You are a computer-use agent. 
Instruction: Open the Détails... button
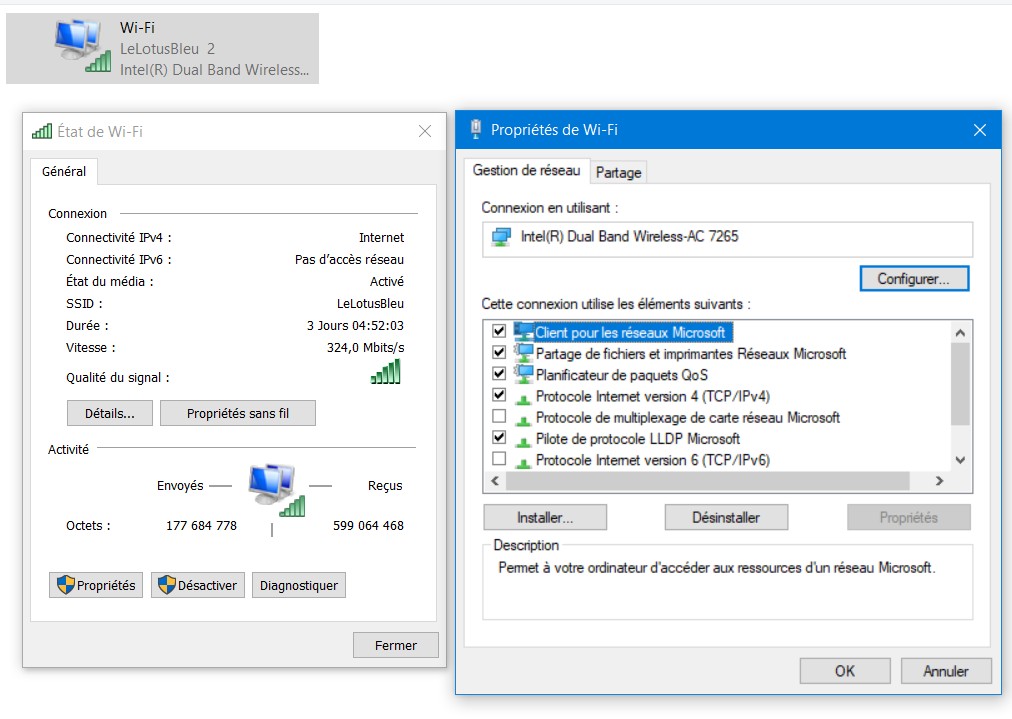click(109, 413)
